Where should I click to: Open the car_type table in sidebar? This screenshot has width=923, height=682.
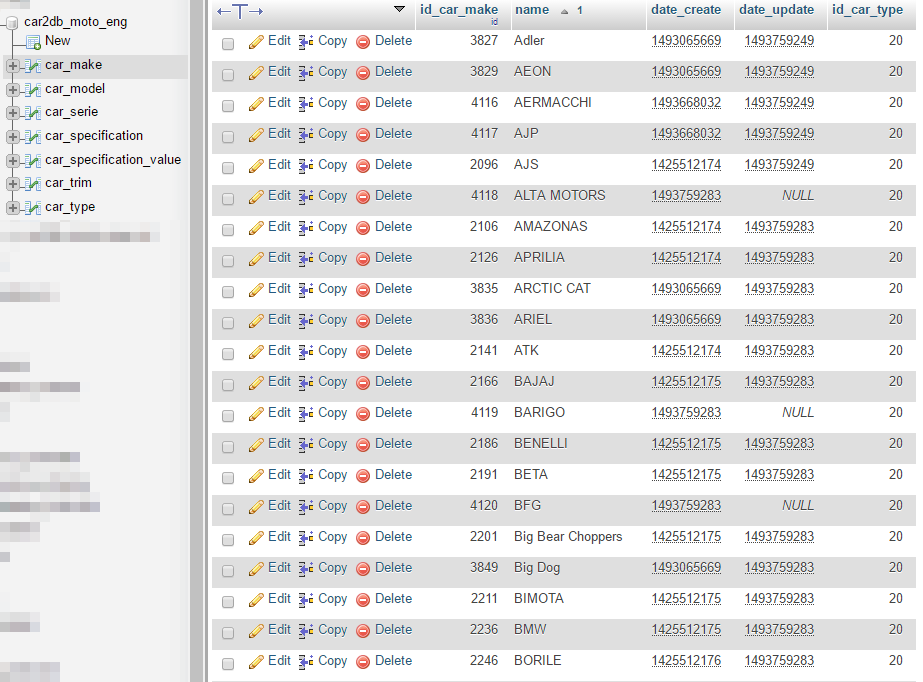click(70, 207)
